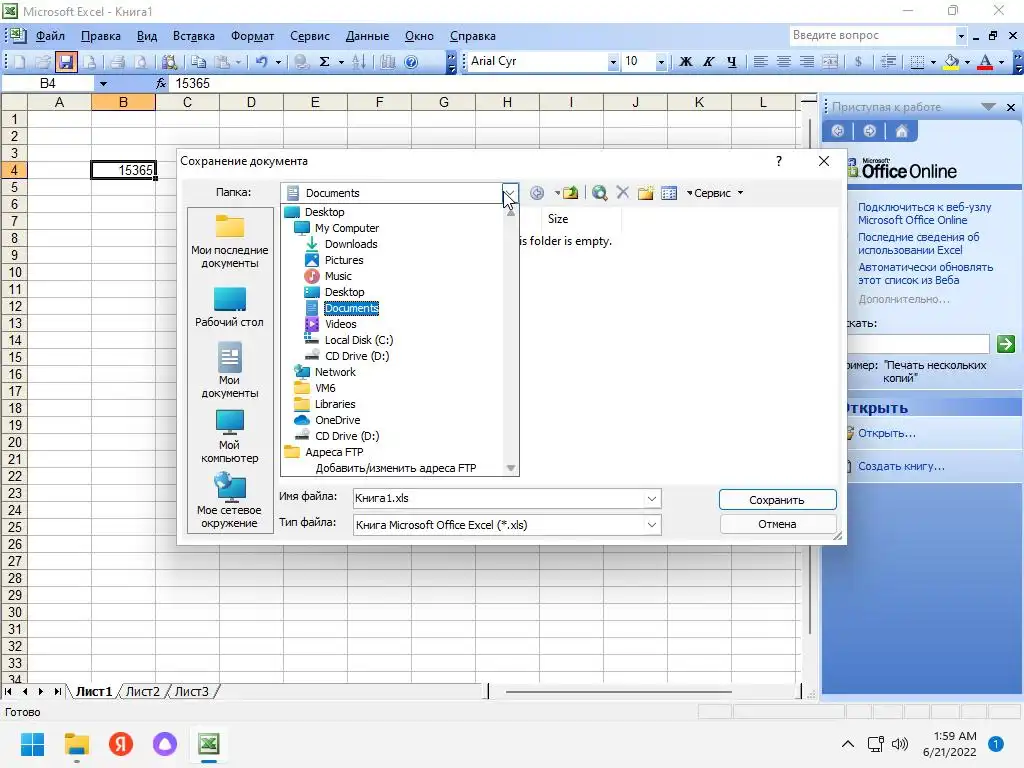Open the Тип файла dropdown list
The width and height of the screenshot is (1024, 768).
652,525
